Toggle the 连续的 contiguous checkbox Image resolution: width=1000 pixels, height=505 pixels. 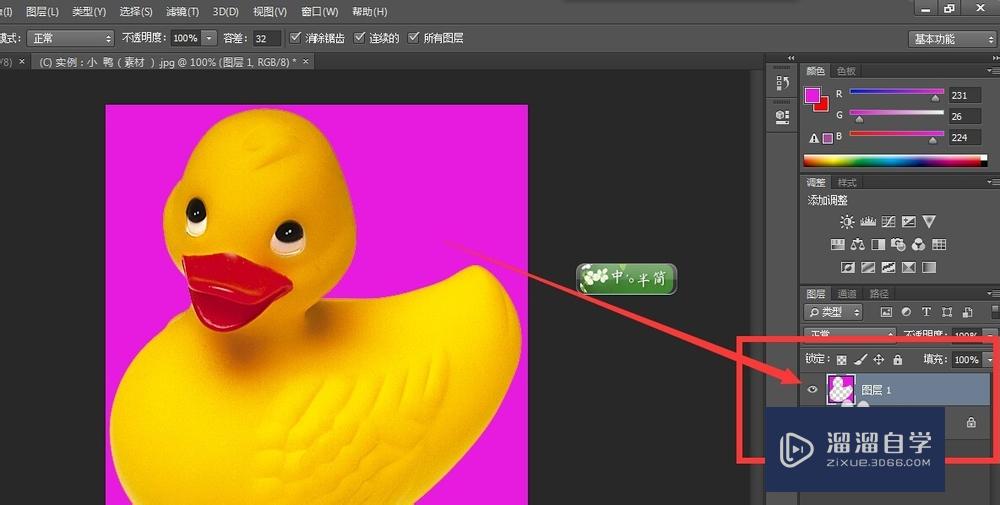360,38
